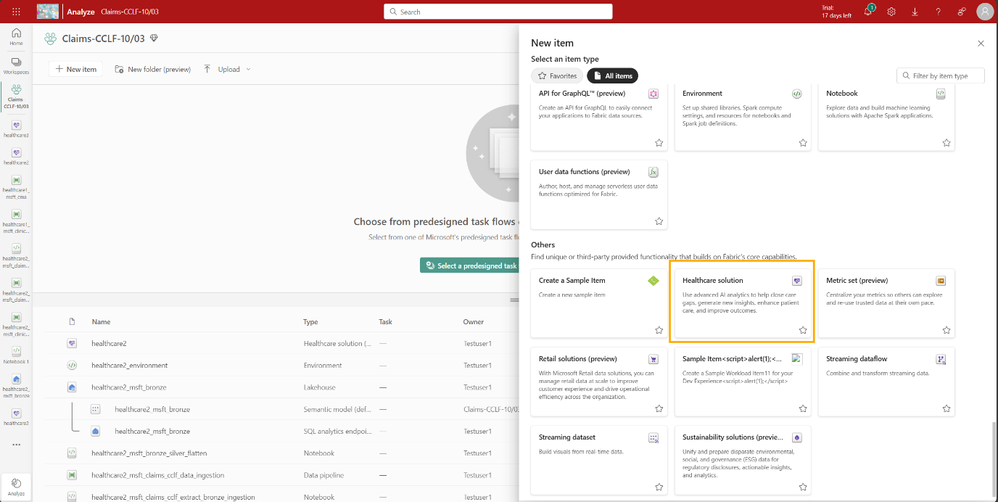Sort list by Type column header

pos(310,322)
